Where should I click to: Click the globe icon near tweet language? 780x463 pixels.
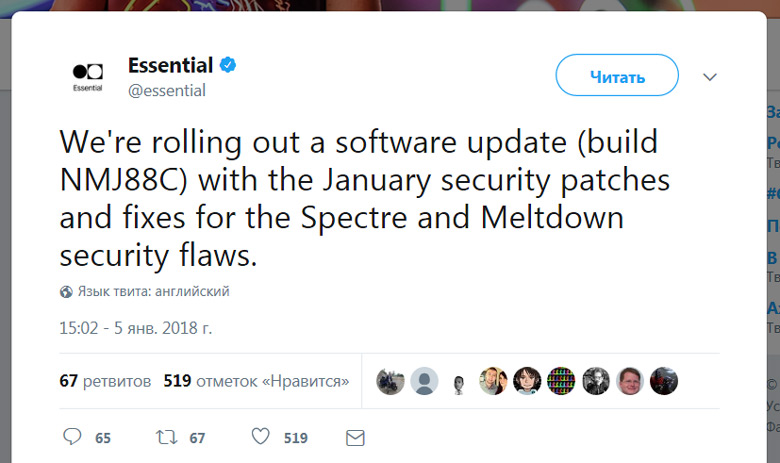click(x=66, y=292)
